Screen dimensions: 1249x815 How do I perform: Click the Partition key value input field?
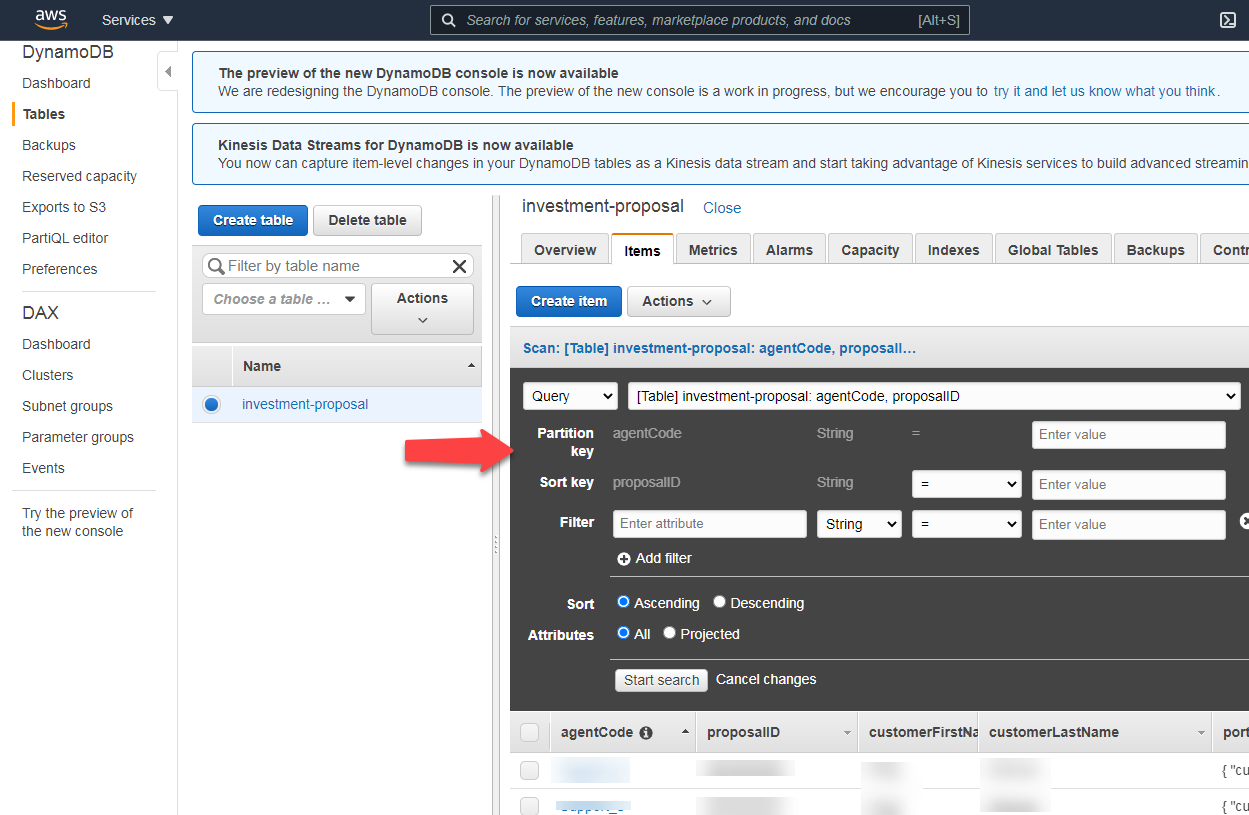tap(1128, 435)
